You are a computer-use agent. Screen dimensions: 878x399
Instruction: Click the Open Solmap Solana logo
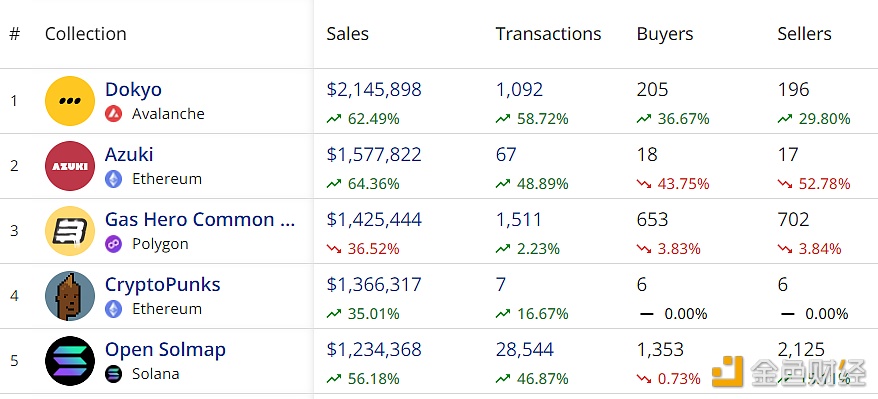coord(70,360)
